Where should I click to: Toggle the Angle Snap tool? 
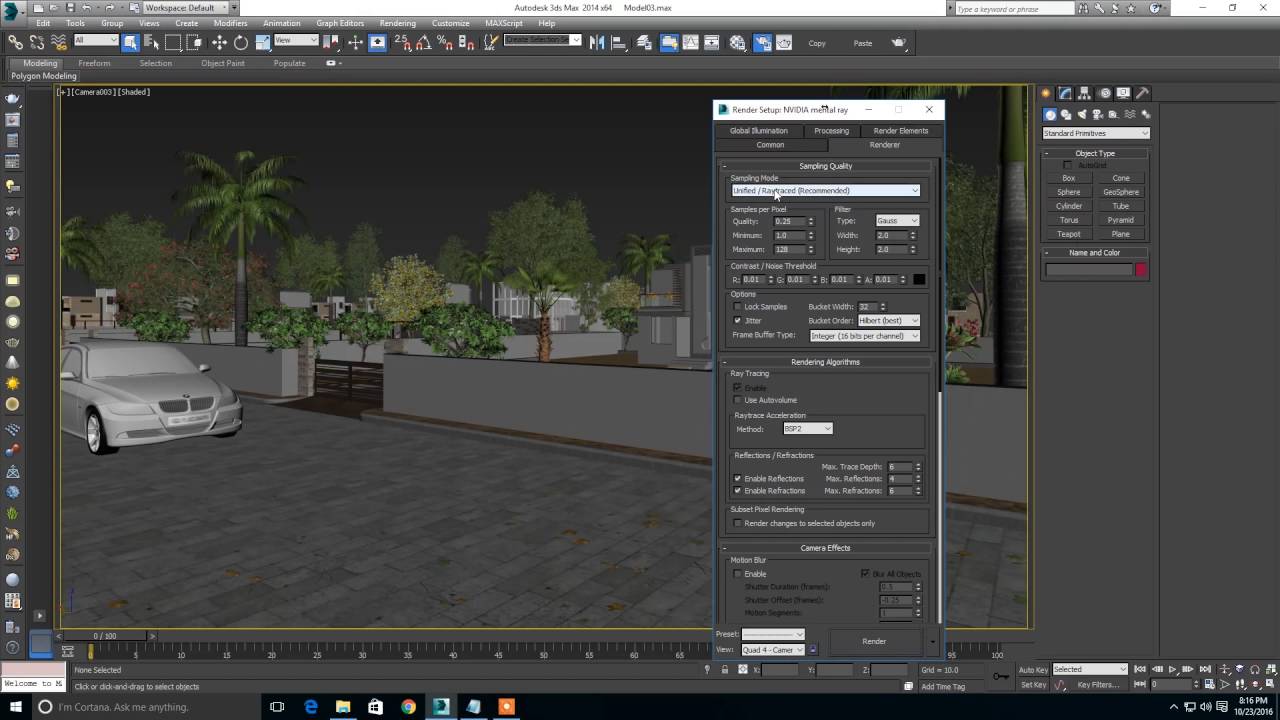pos(423,43)
